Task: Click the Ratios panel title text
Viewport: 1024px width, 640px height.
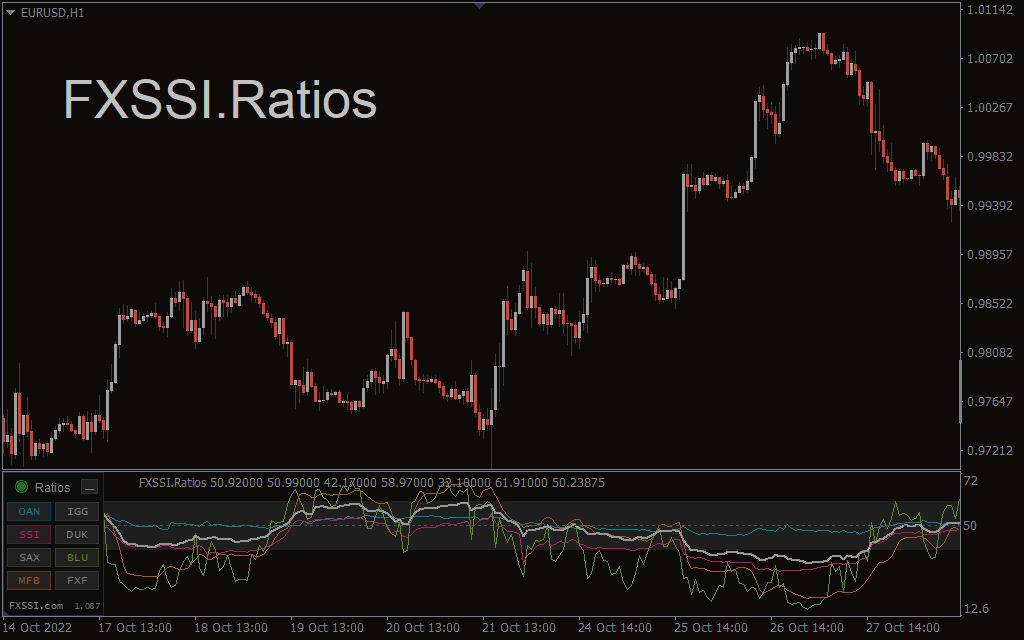Action: point(52,487)
